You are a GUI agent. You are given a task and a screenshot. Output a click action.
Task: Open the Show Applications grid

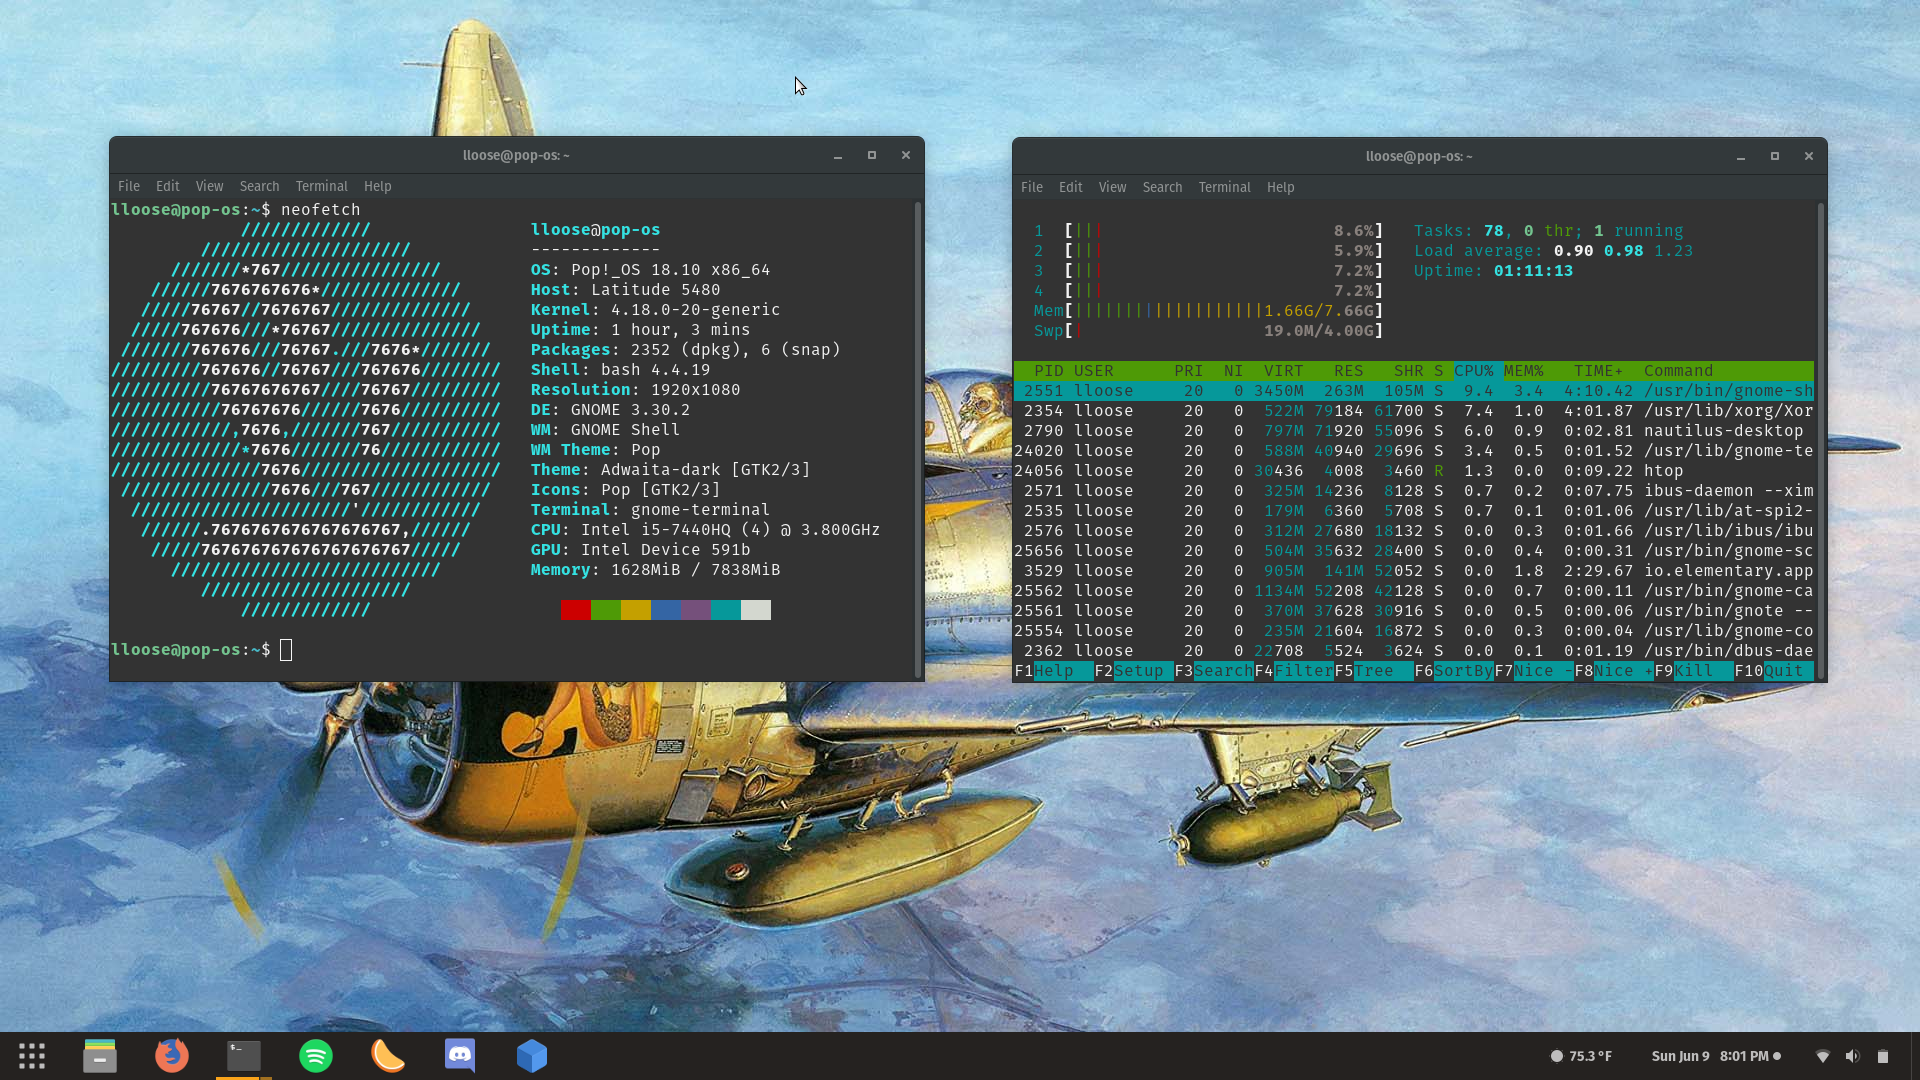(32, 1056)
